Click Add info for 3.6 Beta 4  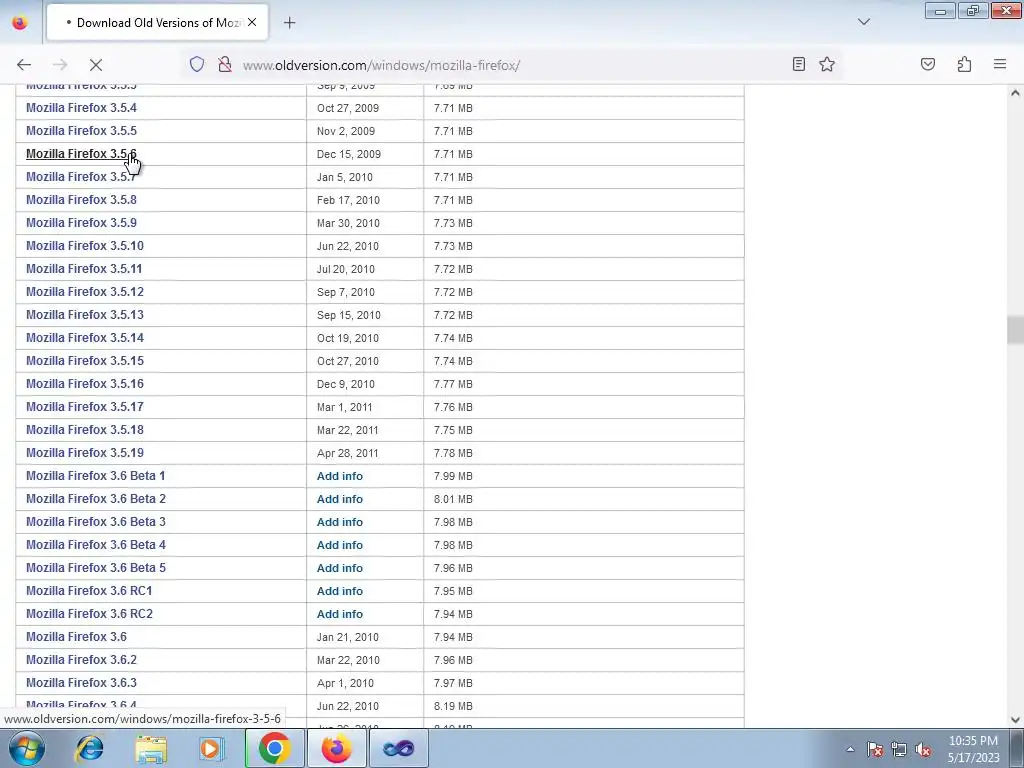(340, 545)
